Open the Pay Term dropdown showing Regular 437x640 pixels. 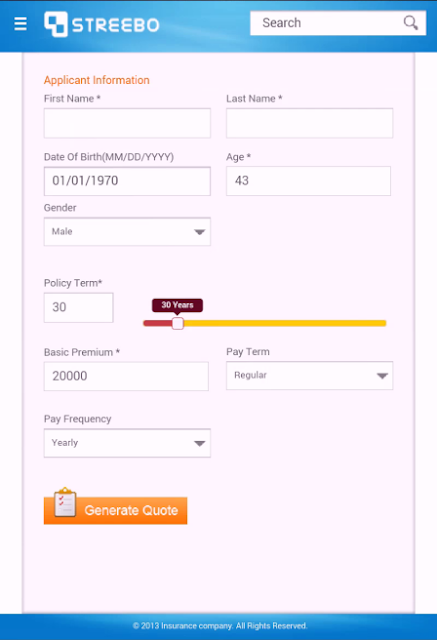pyautogui.click(x=310, y=375)
